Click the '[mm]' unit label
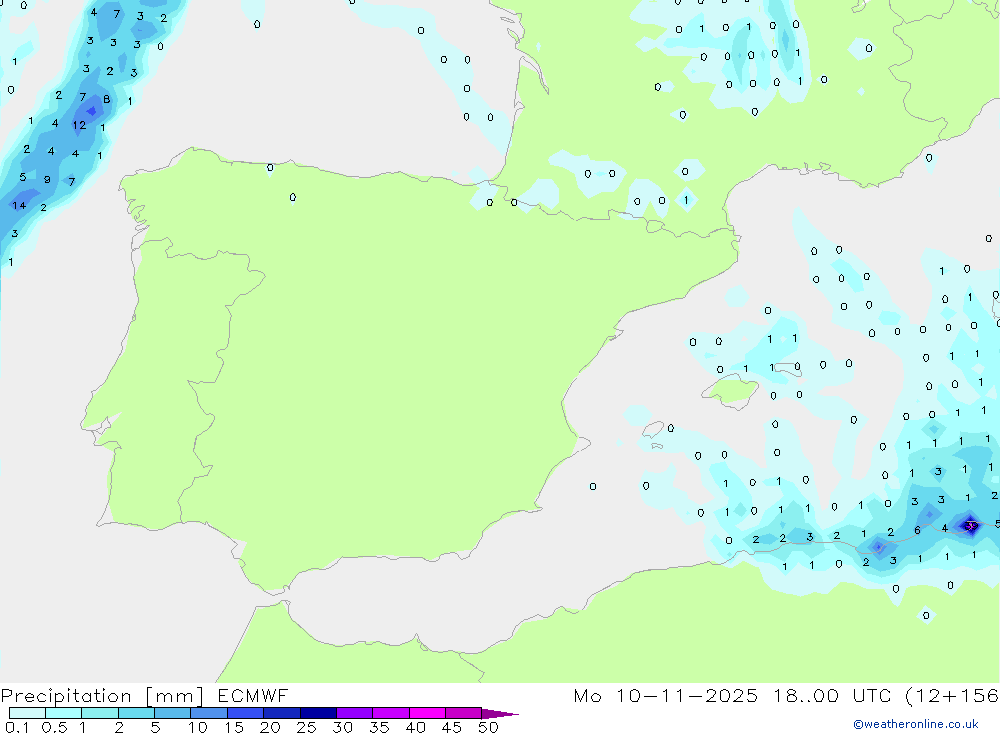The image size is (1000, 733). pos(174,695)
